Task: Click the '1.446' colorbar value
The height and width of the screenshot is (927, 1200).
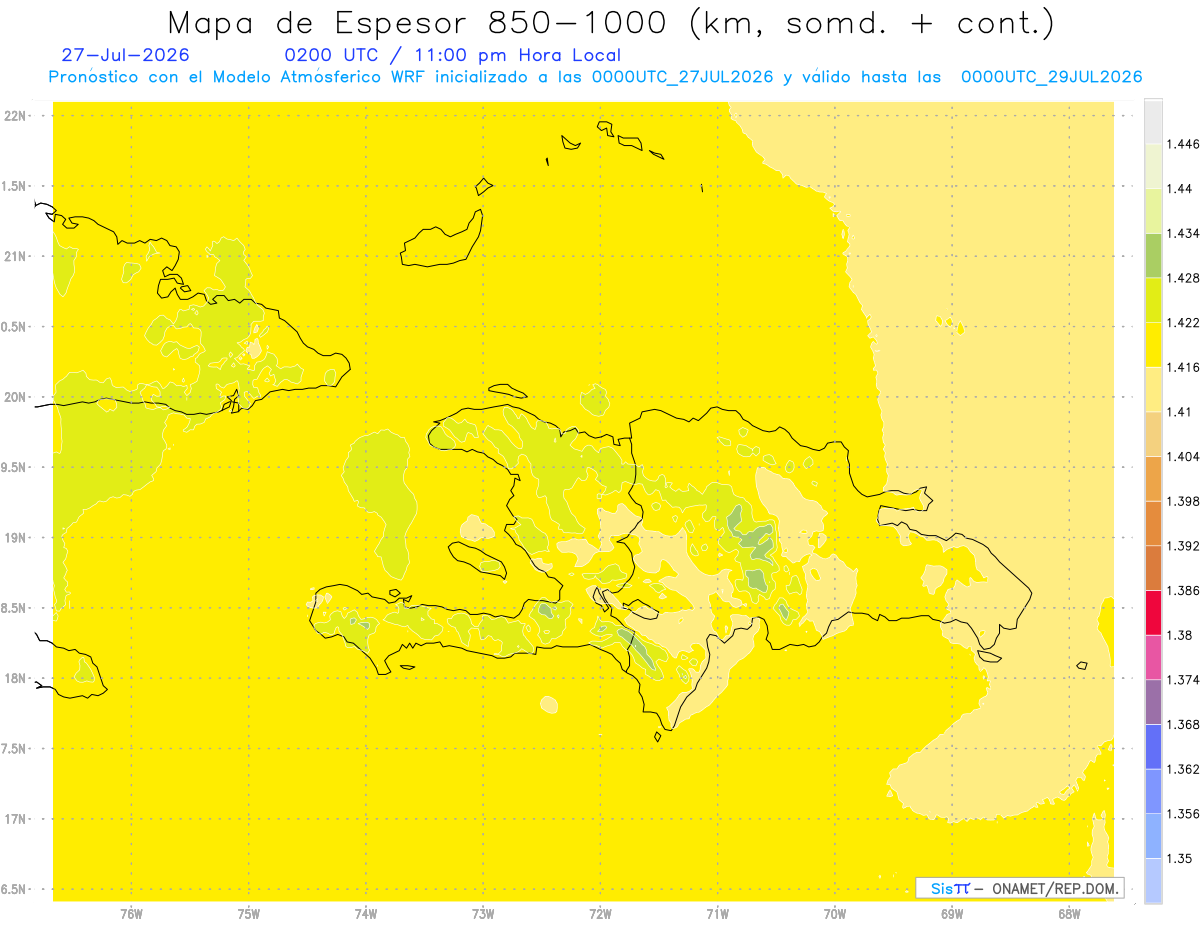Action: [x=1183, y=144]
